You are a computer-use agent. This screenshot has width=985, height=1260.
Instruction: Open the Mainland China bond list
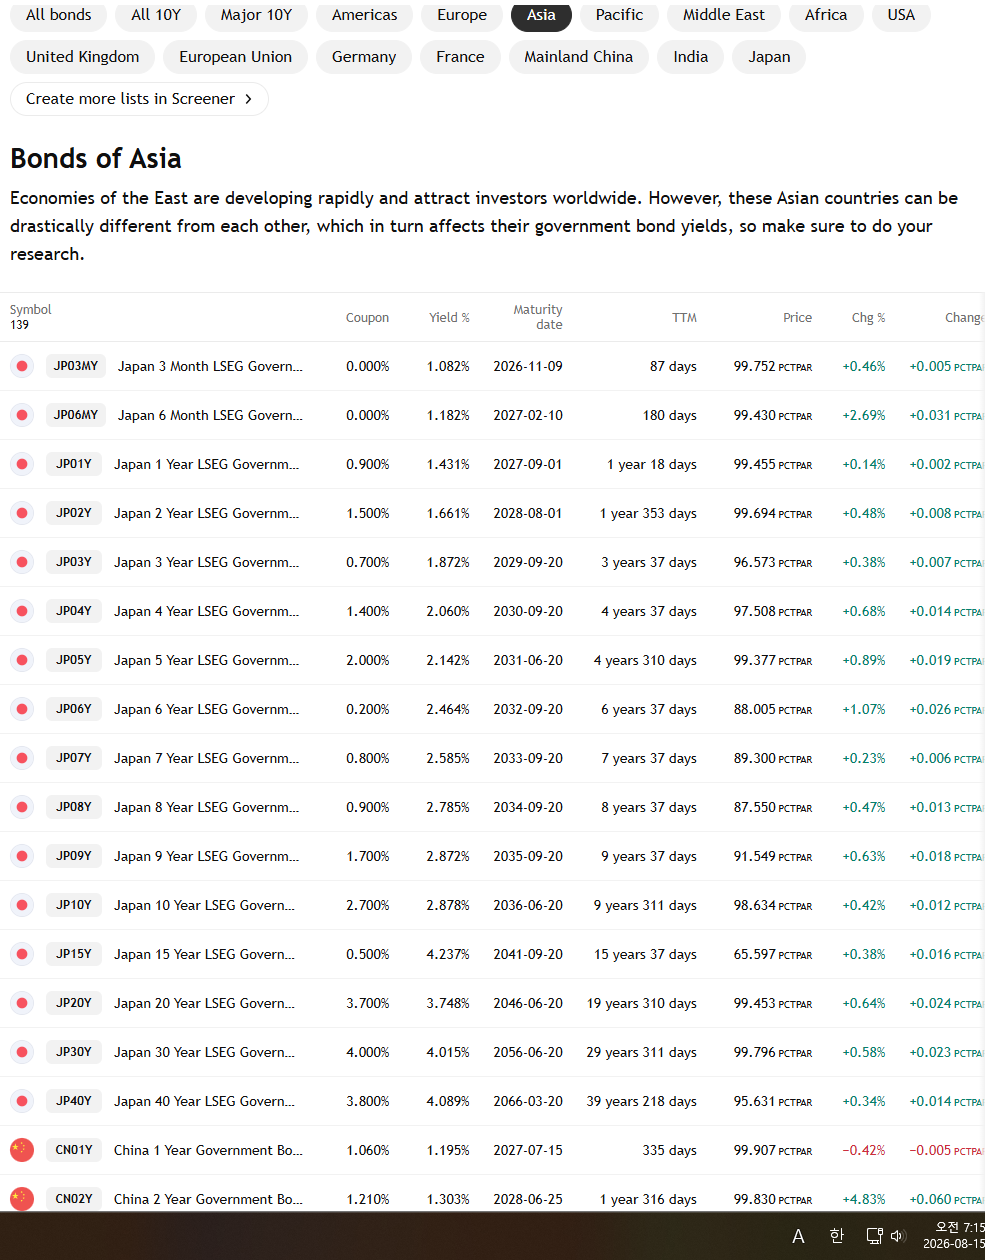point(579,57)
